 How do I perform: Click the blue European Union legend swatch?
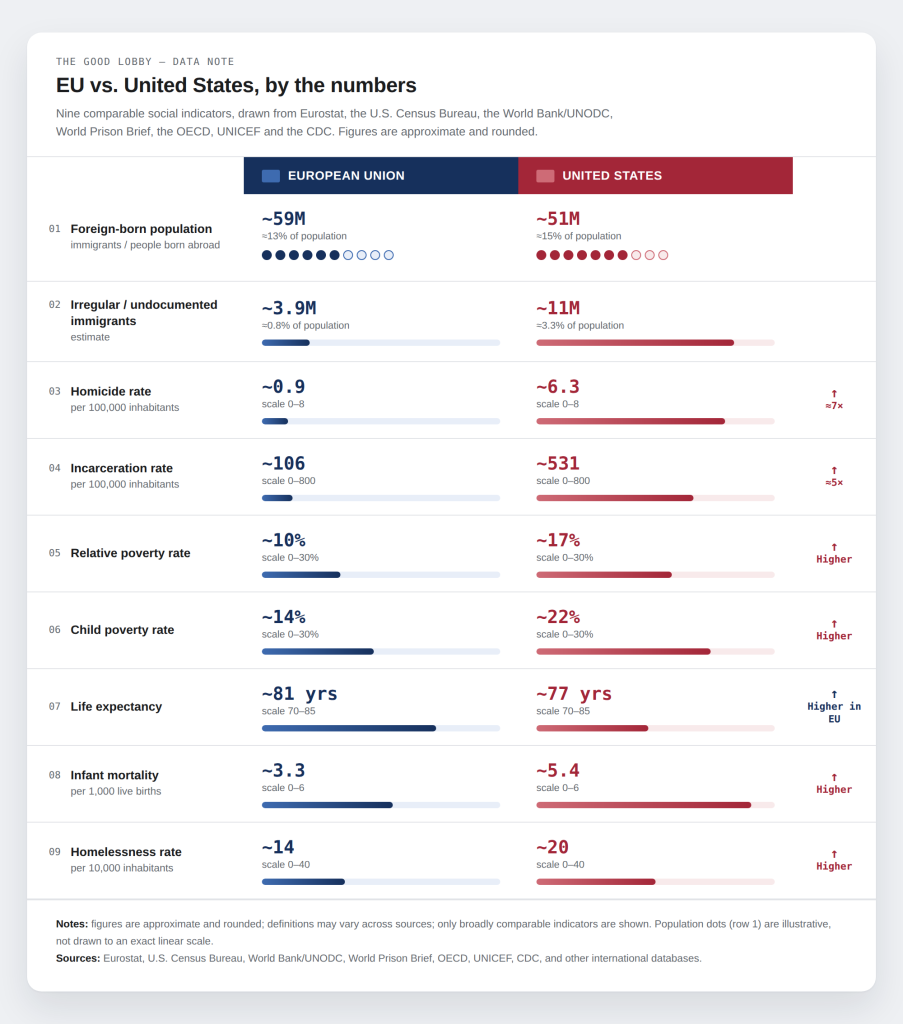coord(270,176)
